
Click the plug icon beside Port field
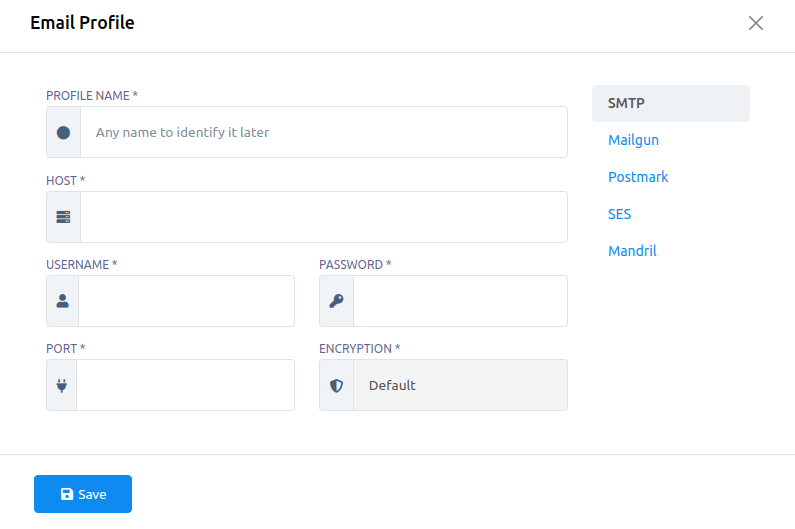coord(62,385)
